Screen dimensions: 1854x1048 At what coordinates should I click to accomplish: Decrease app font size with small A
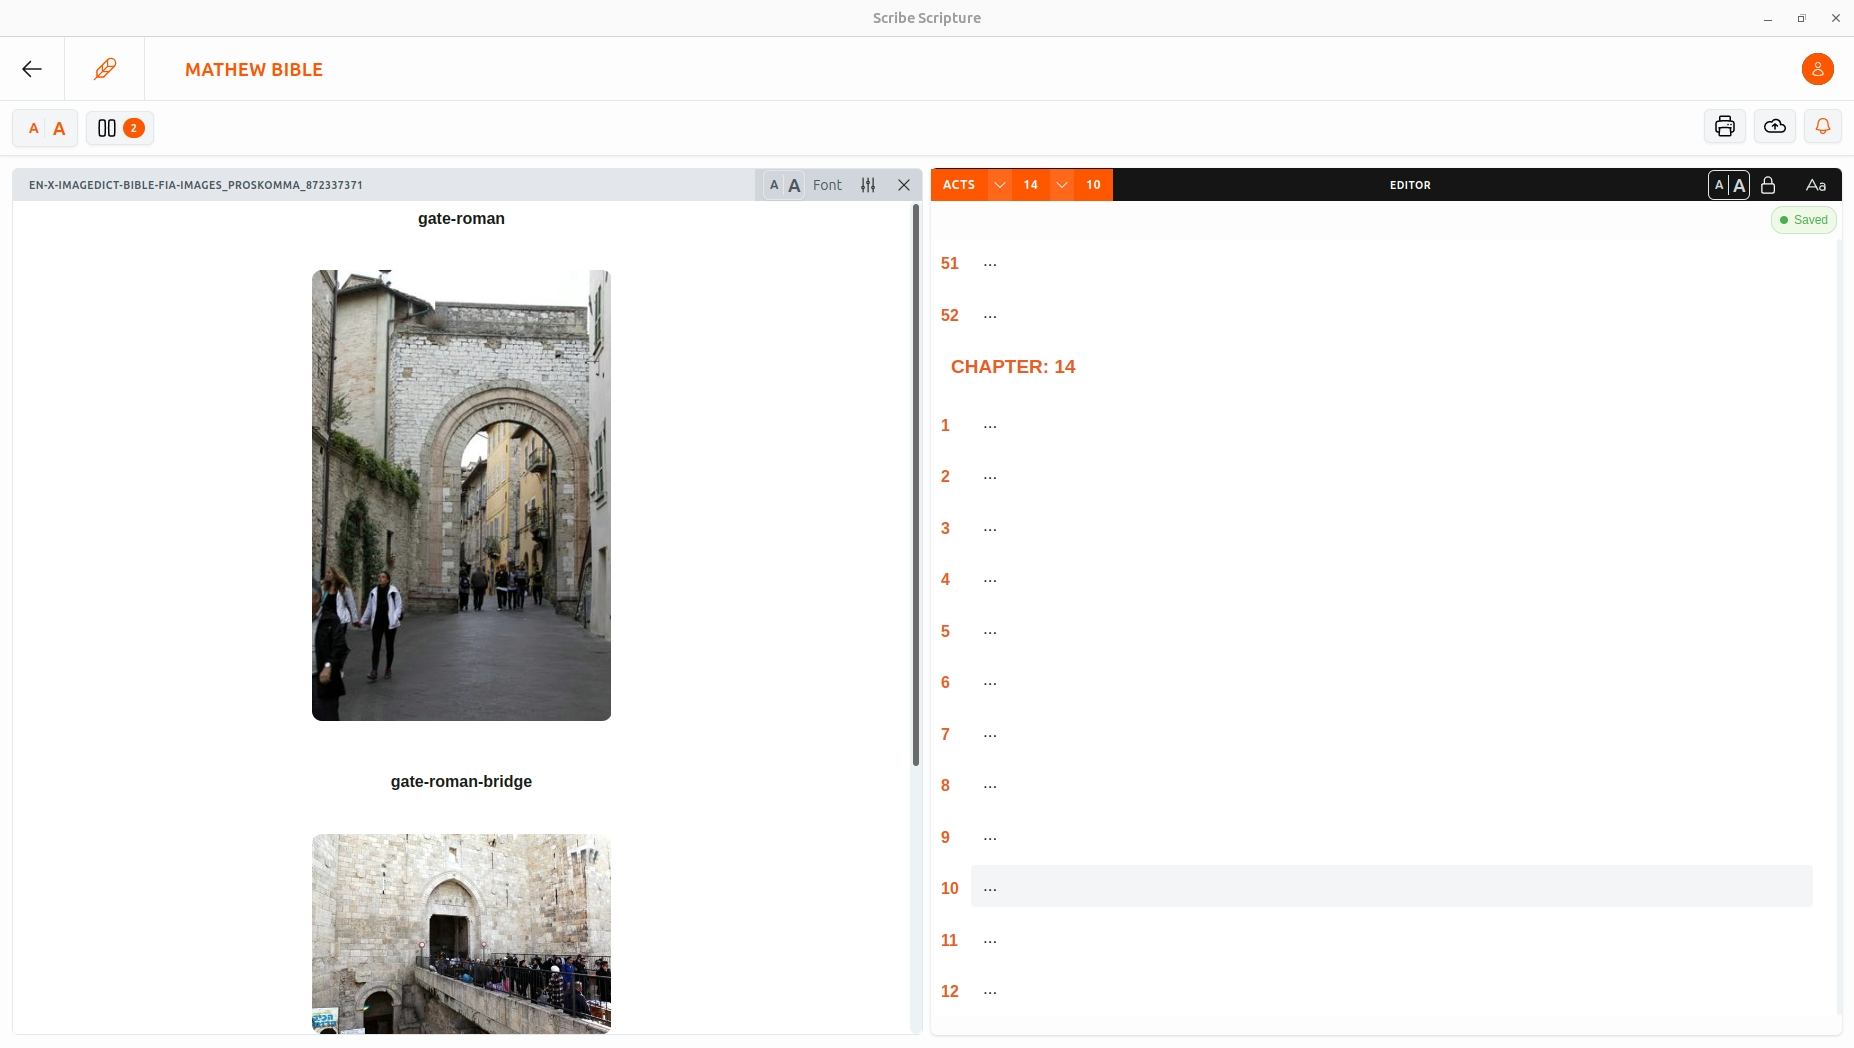coord(34,128)
